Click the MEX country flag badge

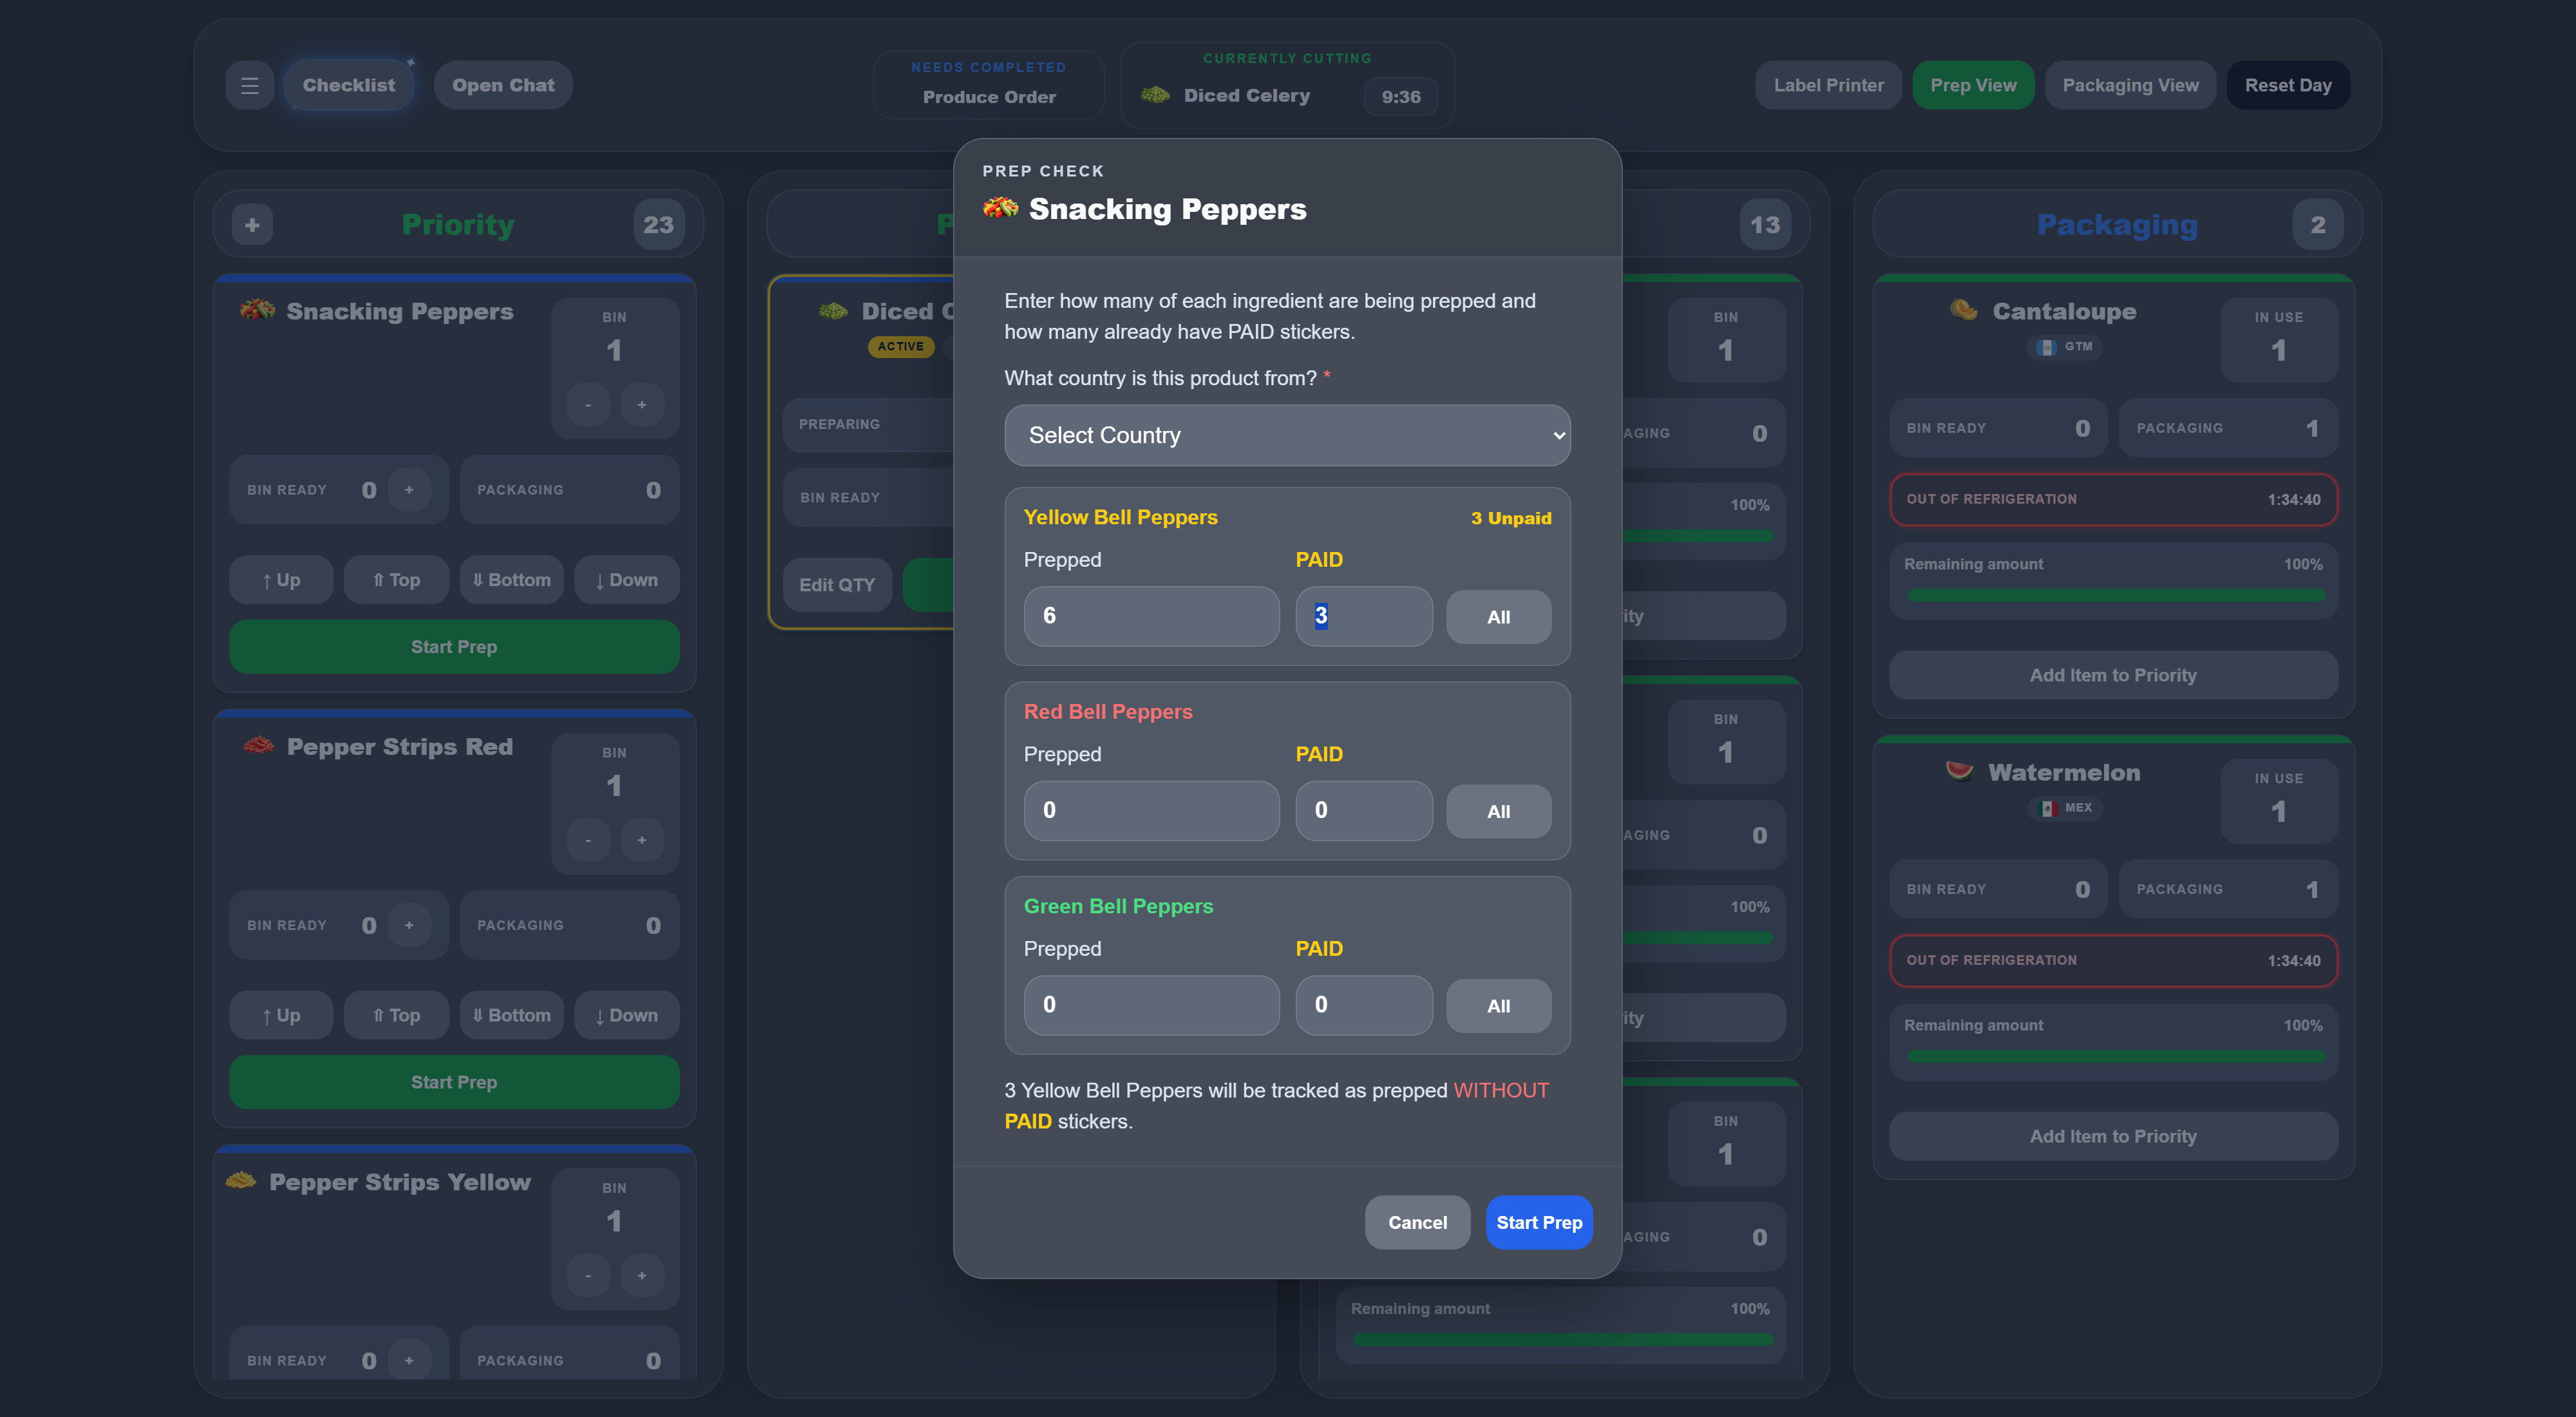coord(2065,808)
